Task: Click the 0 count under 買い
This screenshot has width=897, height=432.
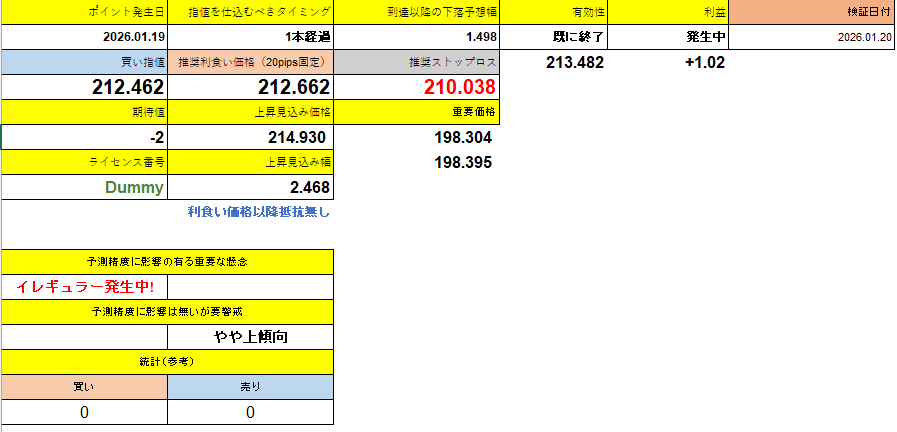Action: tap(85, 412)
